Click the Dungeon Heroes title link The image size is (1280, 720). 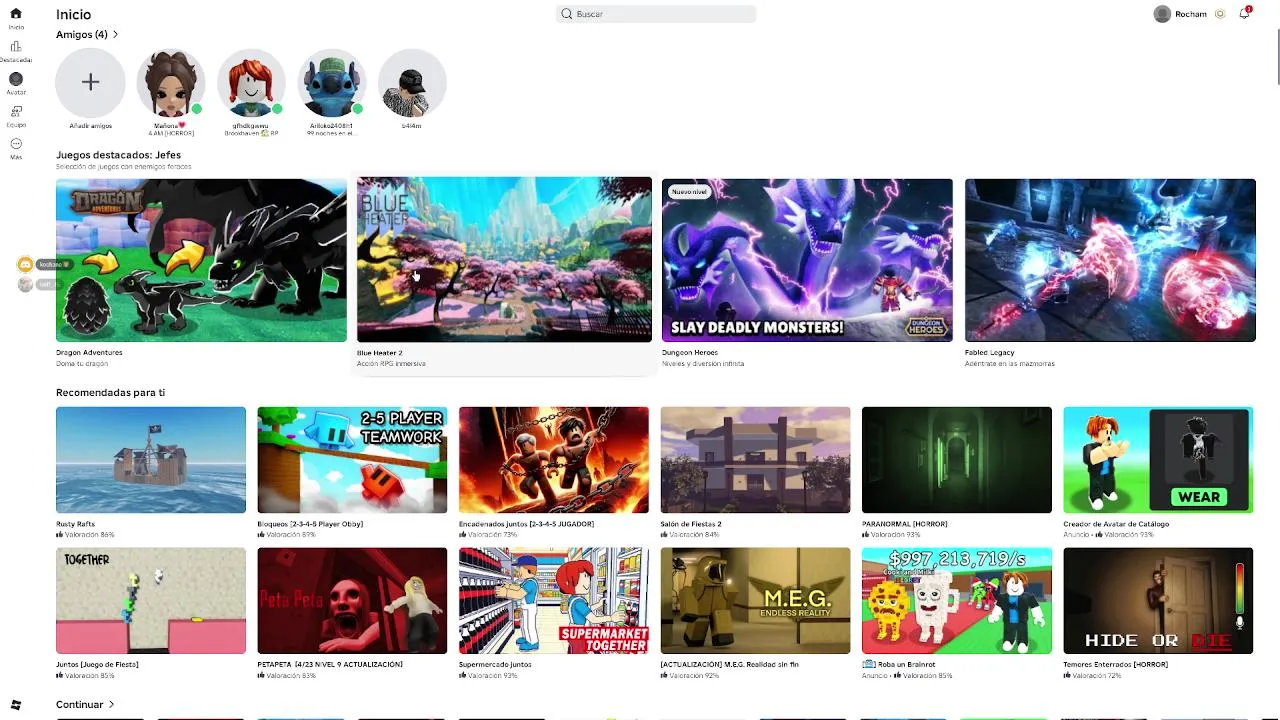coord(690,352)
